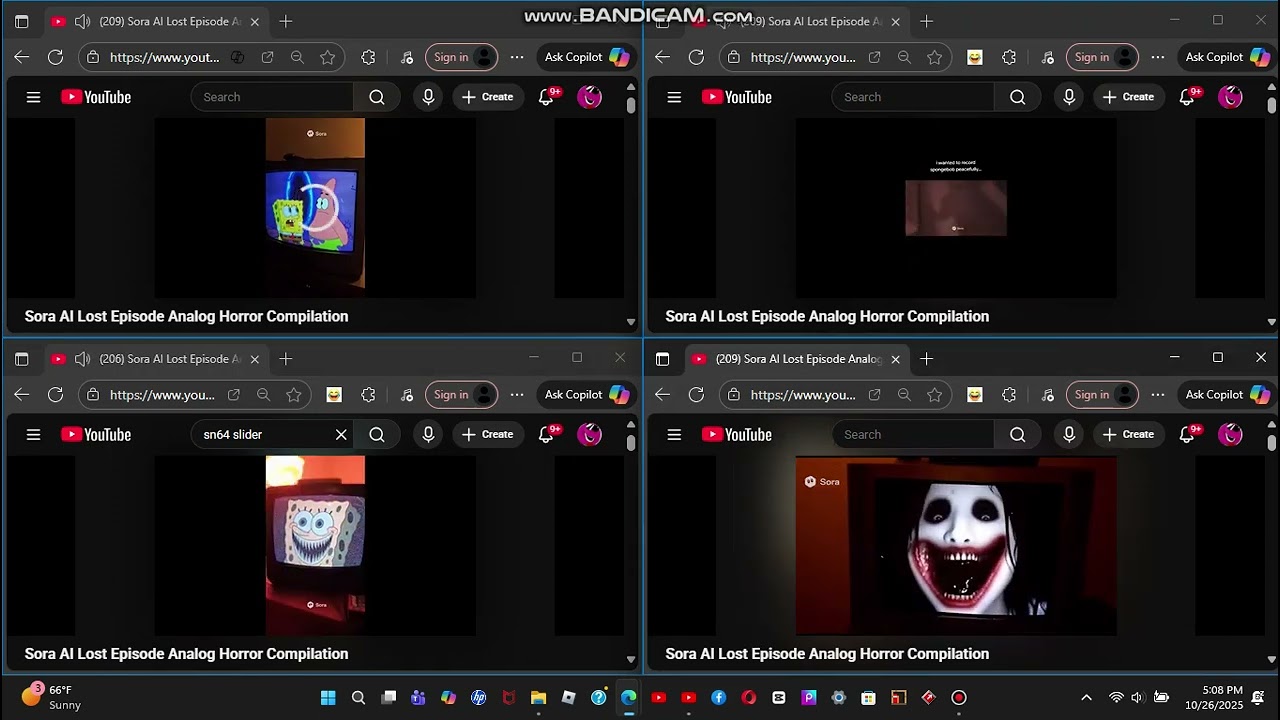Click Create button in bottom-left YouTube window
This screenshot has width=1280, height=720.
coord(488,434)
